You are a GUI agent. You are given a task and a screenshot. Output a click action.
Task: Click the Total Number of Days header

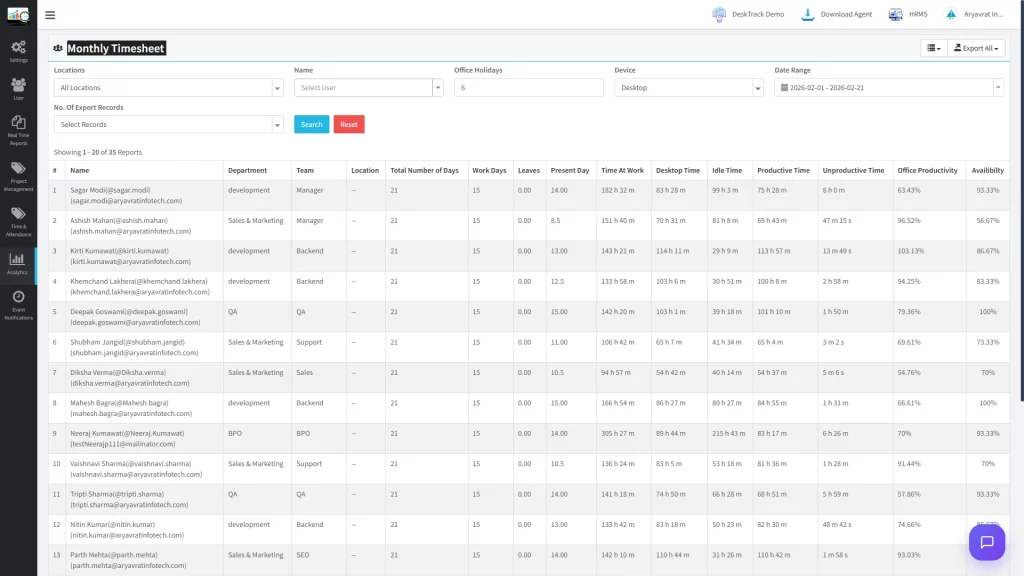pyautogui.click(x=424, y=170)
